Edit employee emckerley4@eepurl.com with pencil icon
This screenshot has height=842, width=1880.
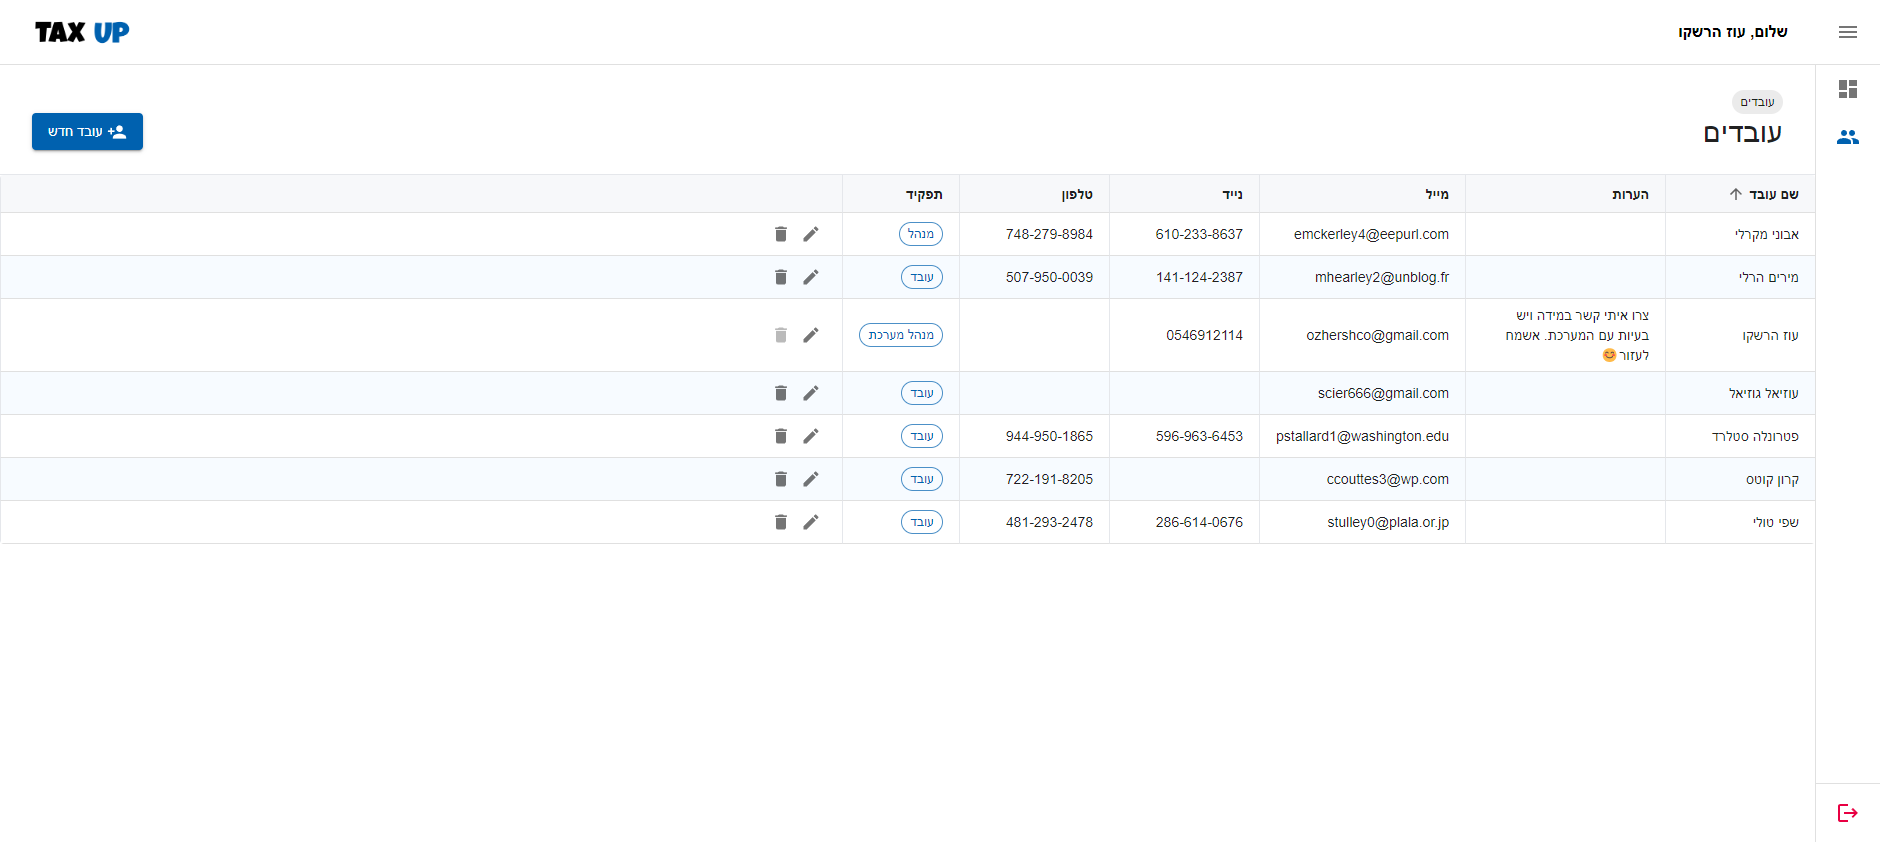point(810,234)
